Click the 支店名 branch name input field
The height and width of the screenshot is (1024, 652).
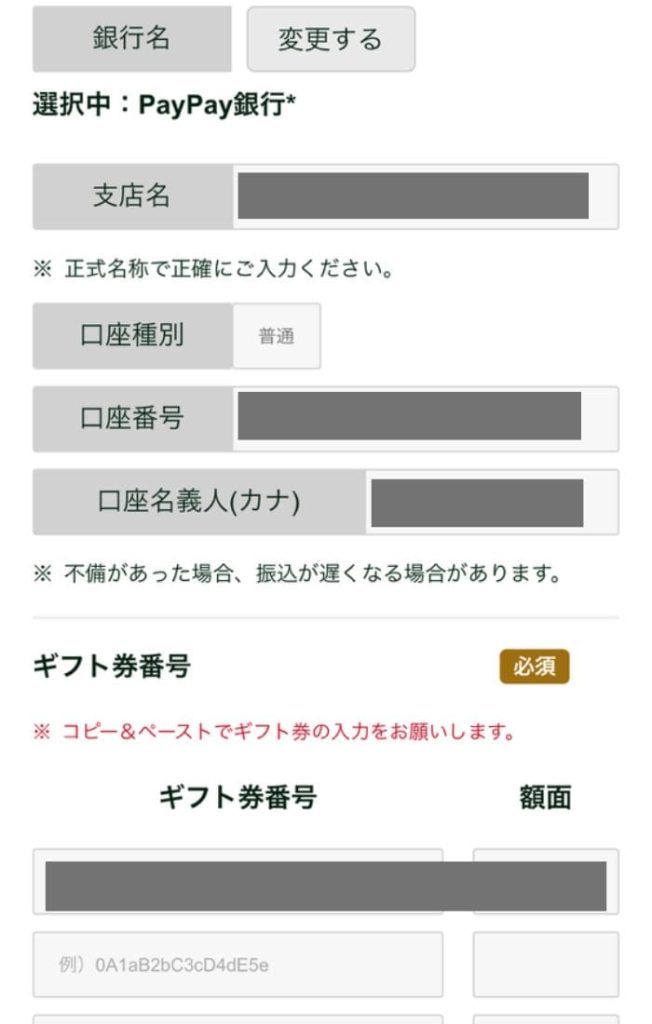tap(430, 197)
